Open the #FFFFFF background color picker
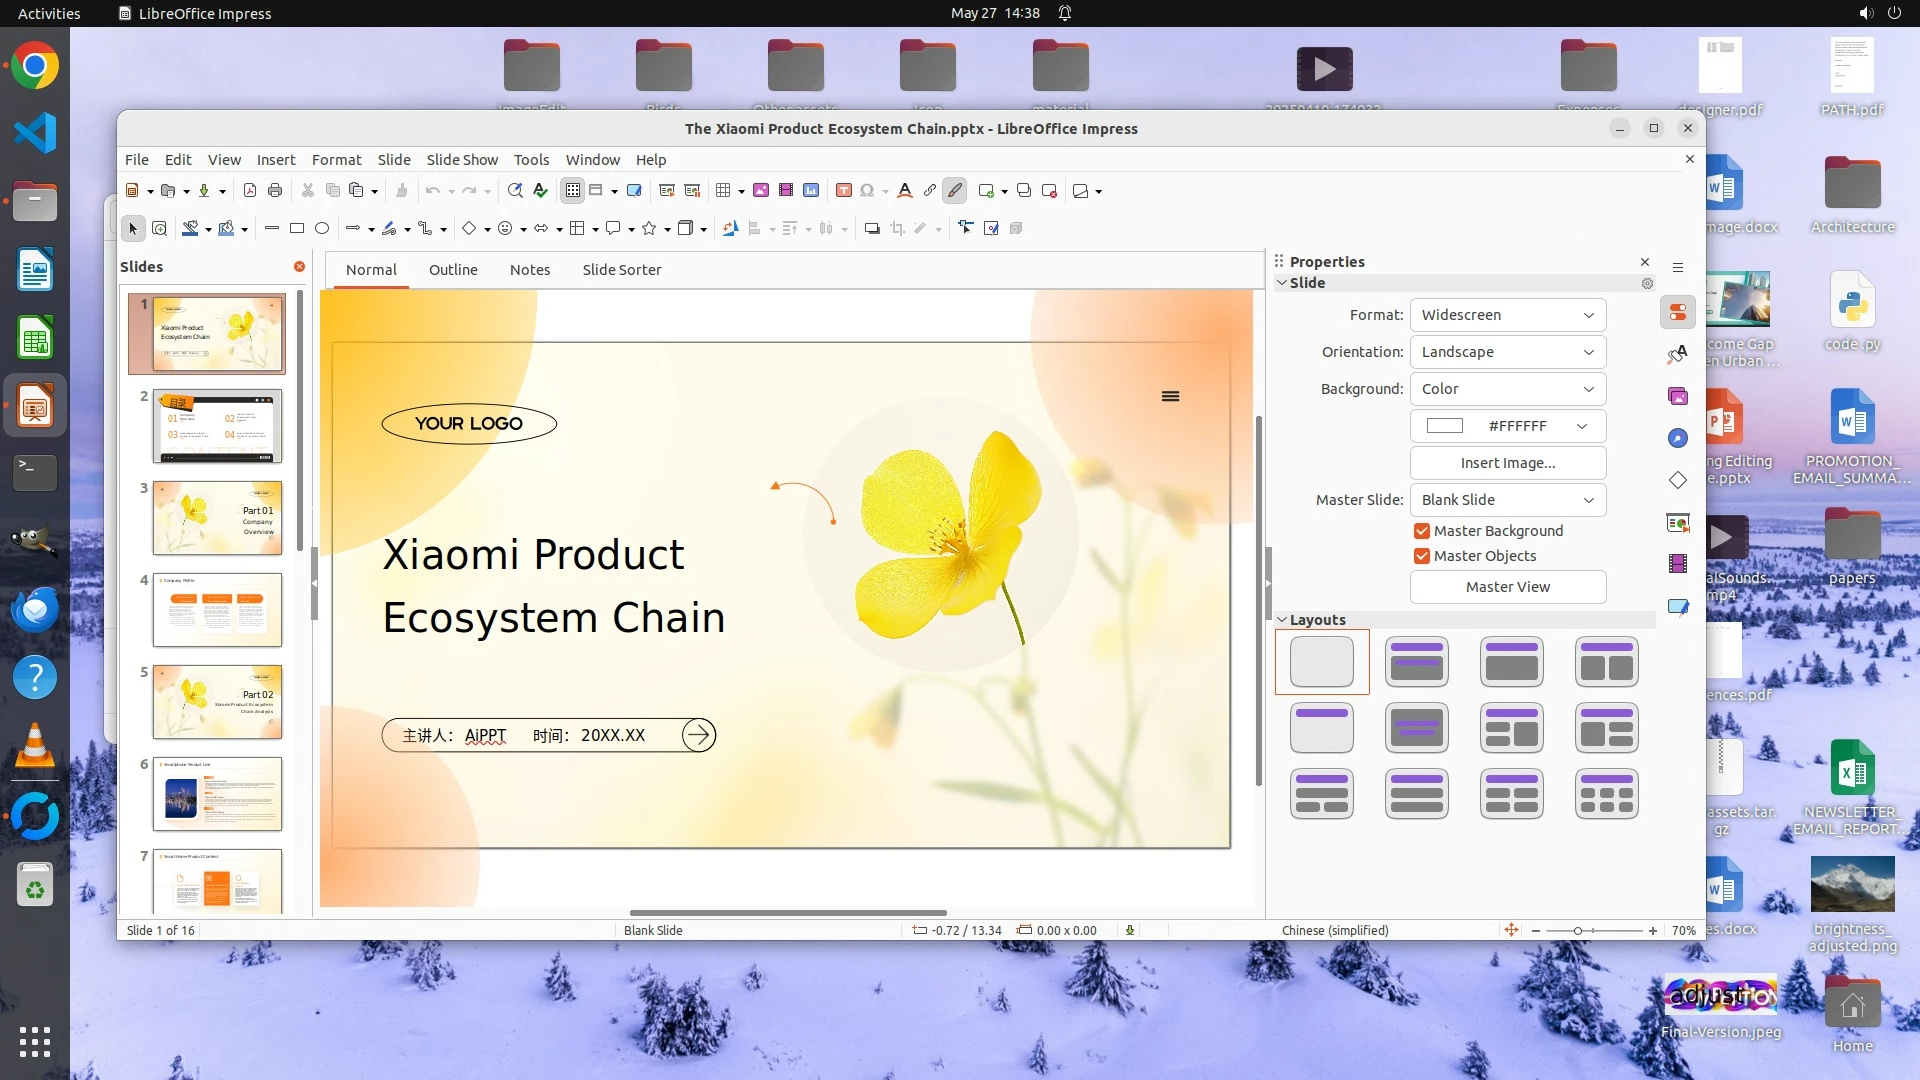This screenshot has width=1920, height=1080. pos(1507,426)
